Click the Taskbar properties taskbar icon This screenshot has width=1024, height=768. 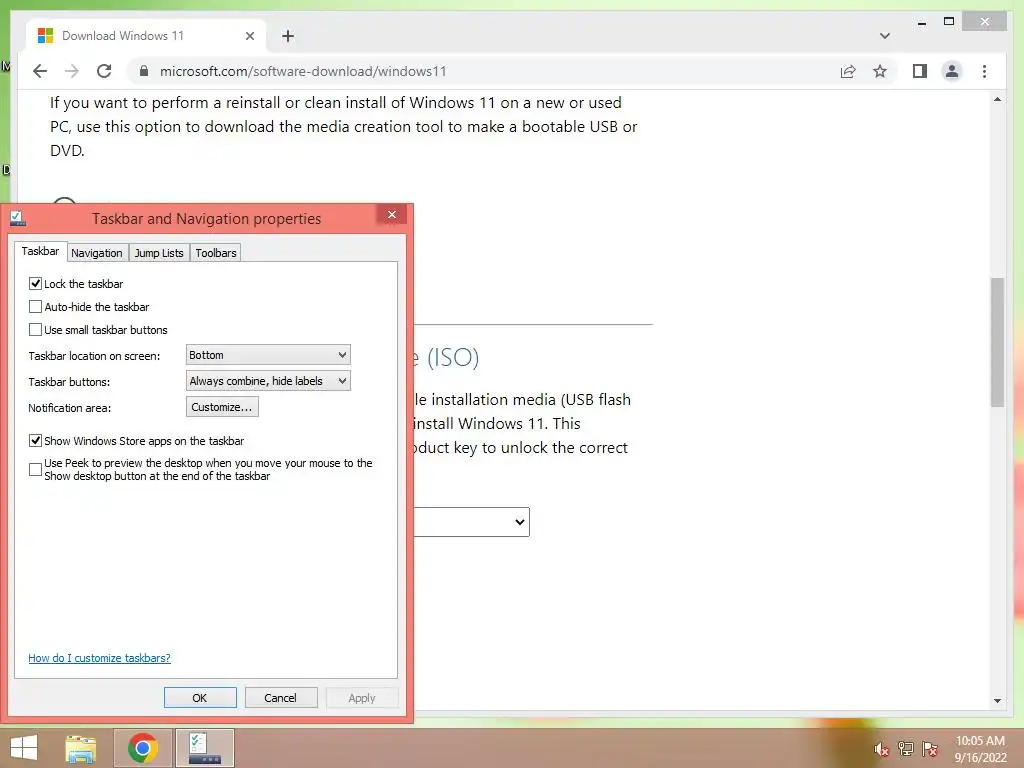204,748
